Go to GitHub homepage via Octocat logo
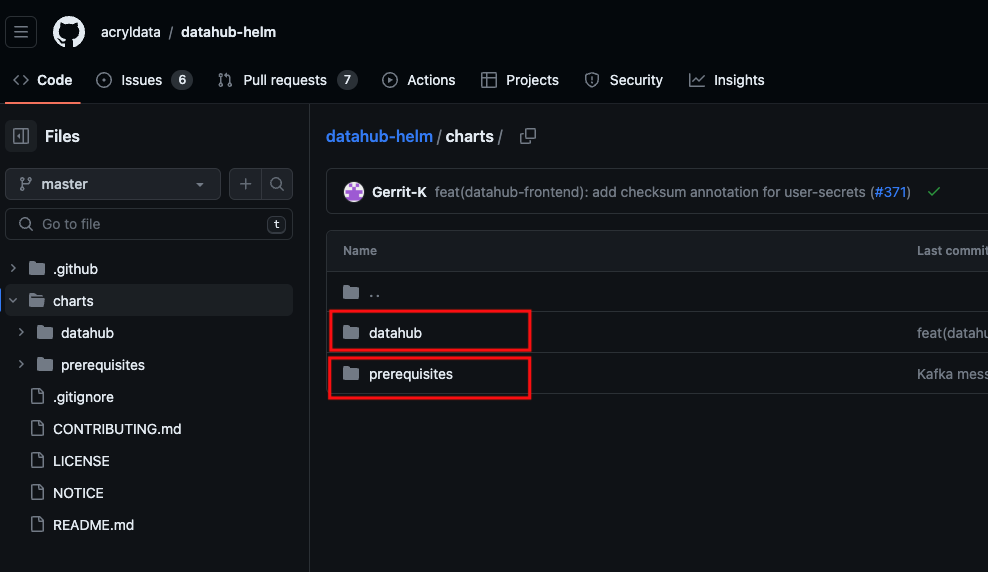This screenshot has width=988, height=572. 69,31
